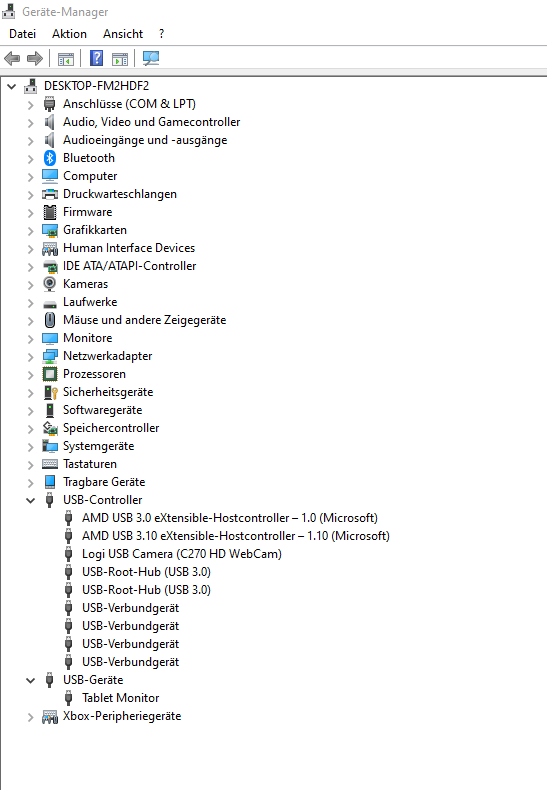
Task: Click the scan for hardware changes monitor icon
Action: (x=151, y=58)
